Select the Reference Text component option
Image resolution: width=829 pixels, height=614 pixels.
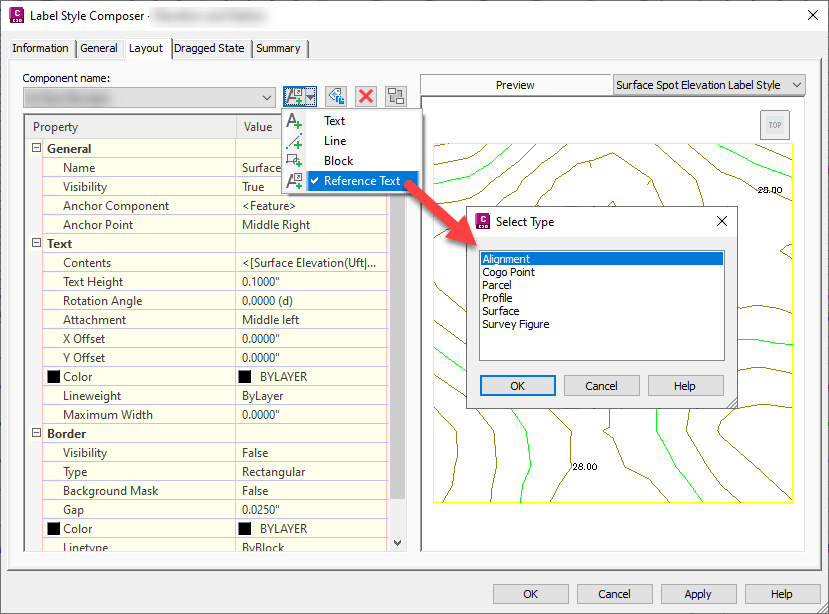tap(361, 181)
